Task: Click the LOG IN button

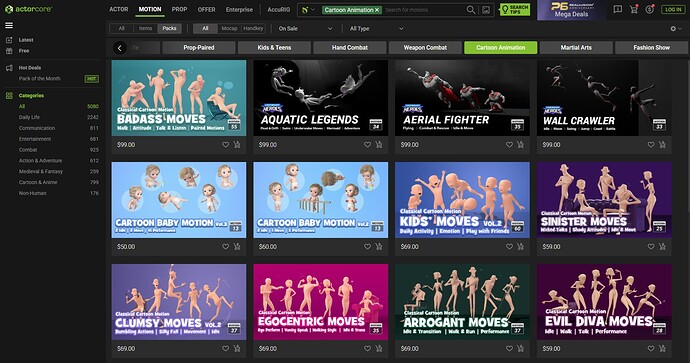Action: tap(673, 9)
